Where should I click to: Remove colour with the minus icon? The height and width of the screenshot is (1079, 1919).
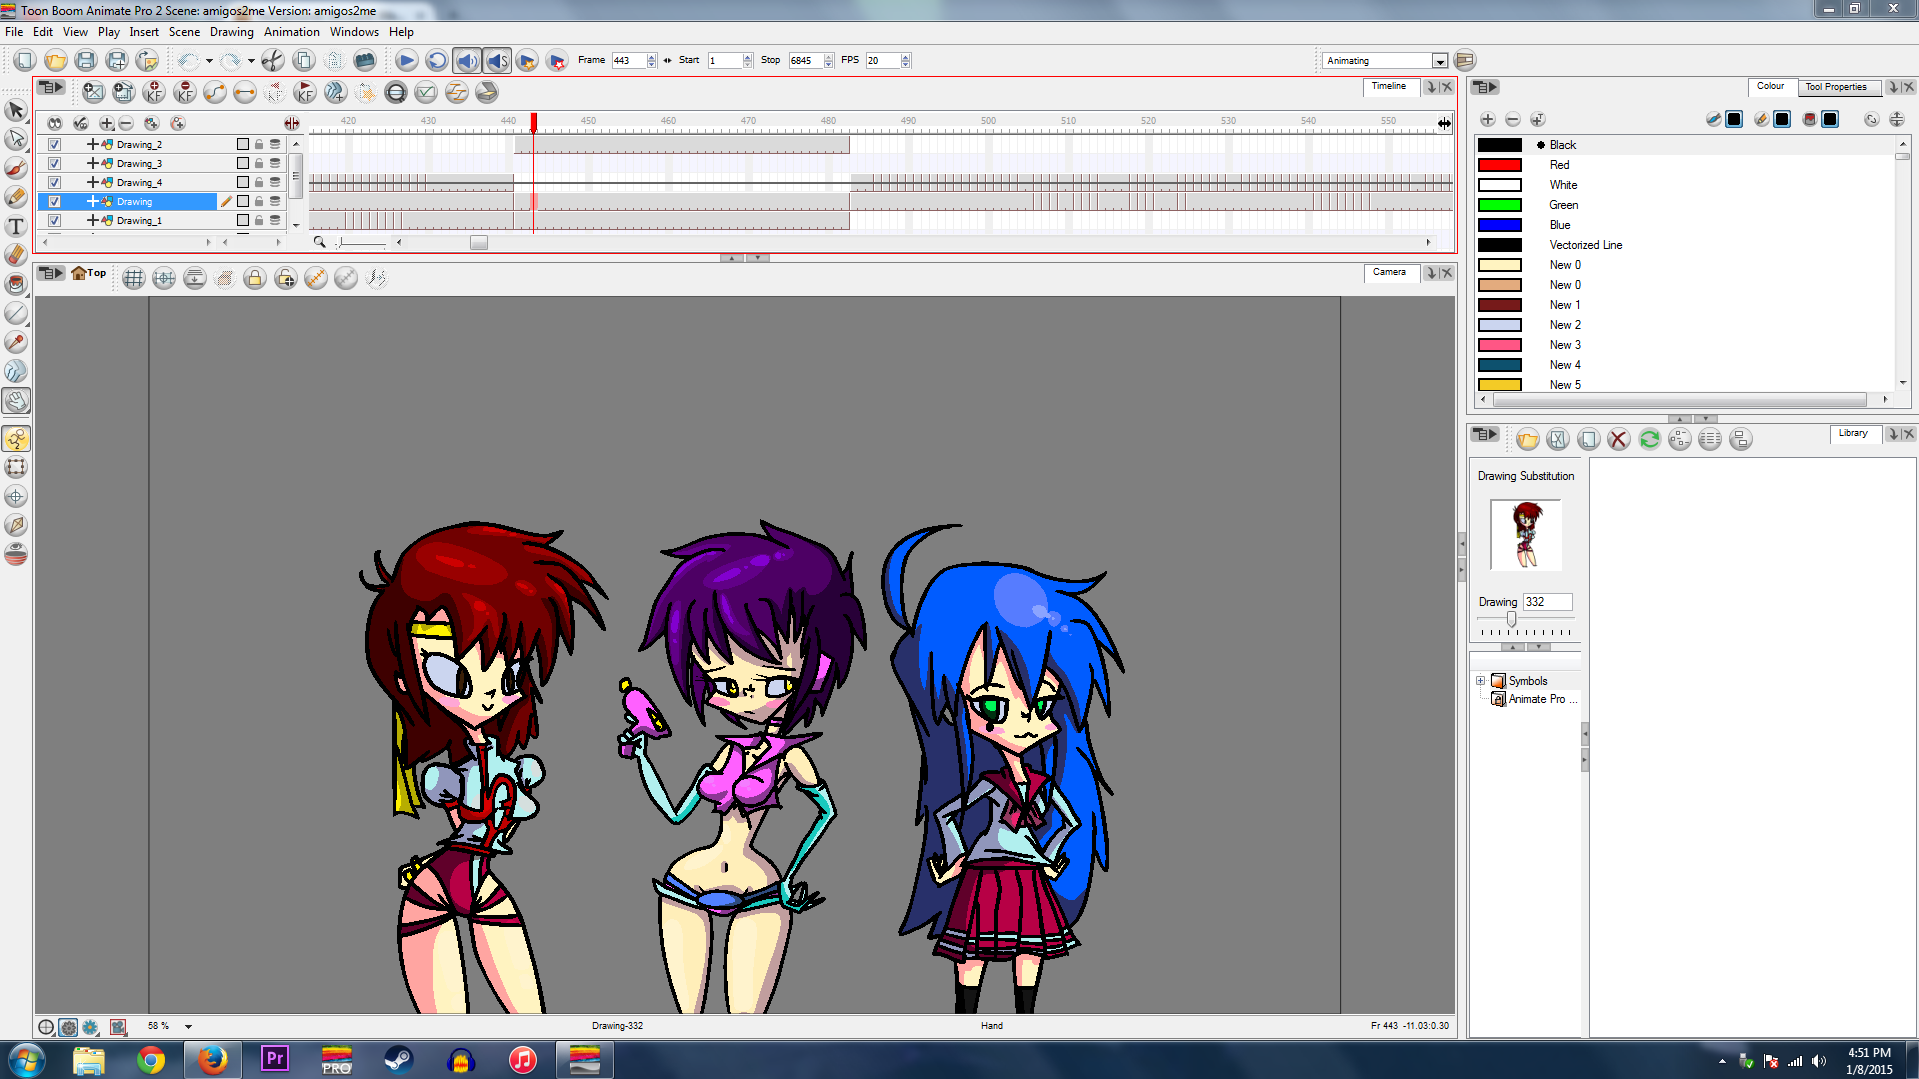click(1513, 119)
